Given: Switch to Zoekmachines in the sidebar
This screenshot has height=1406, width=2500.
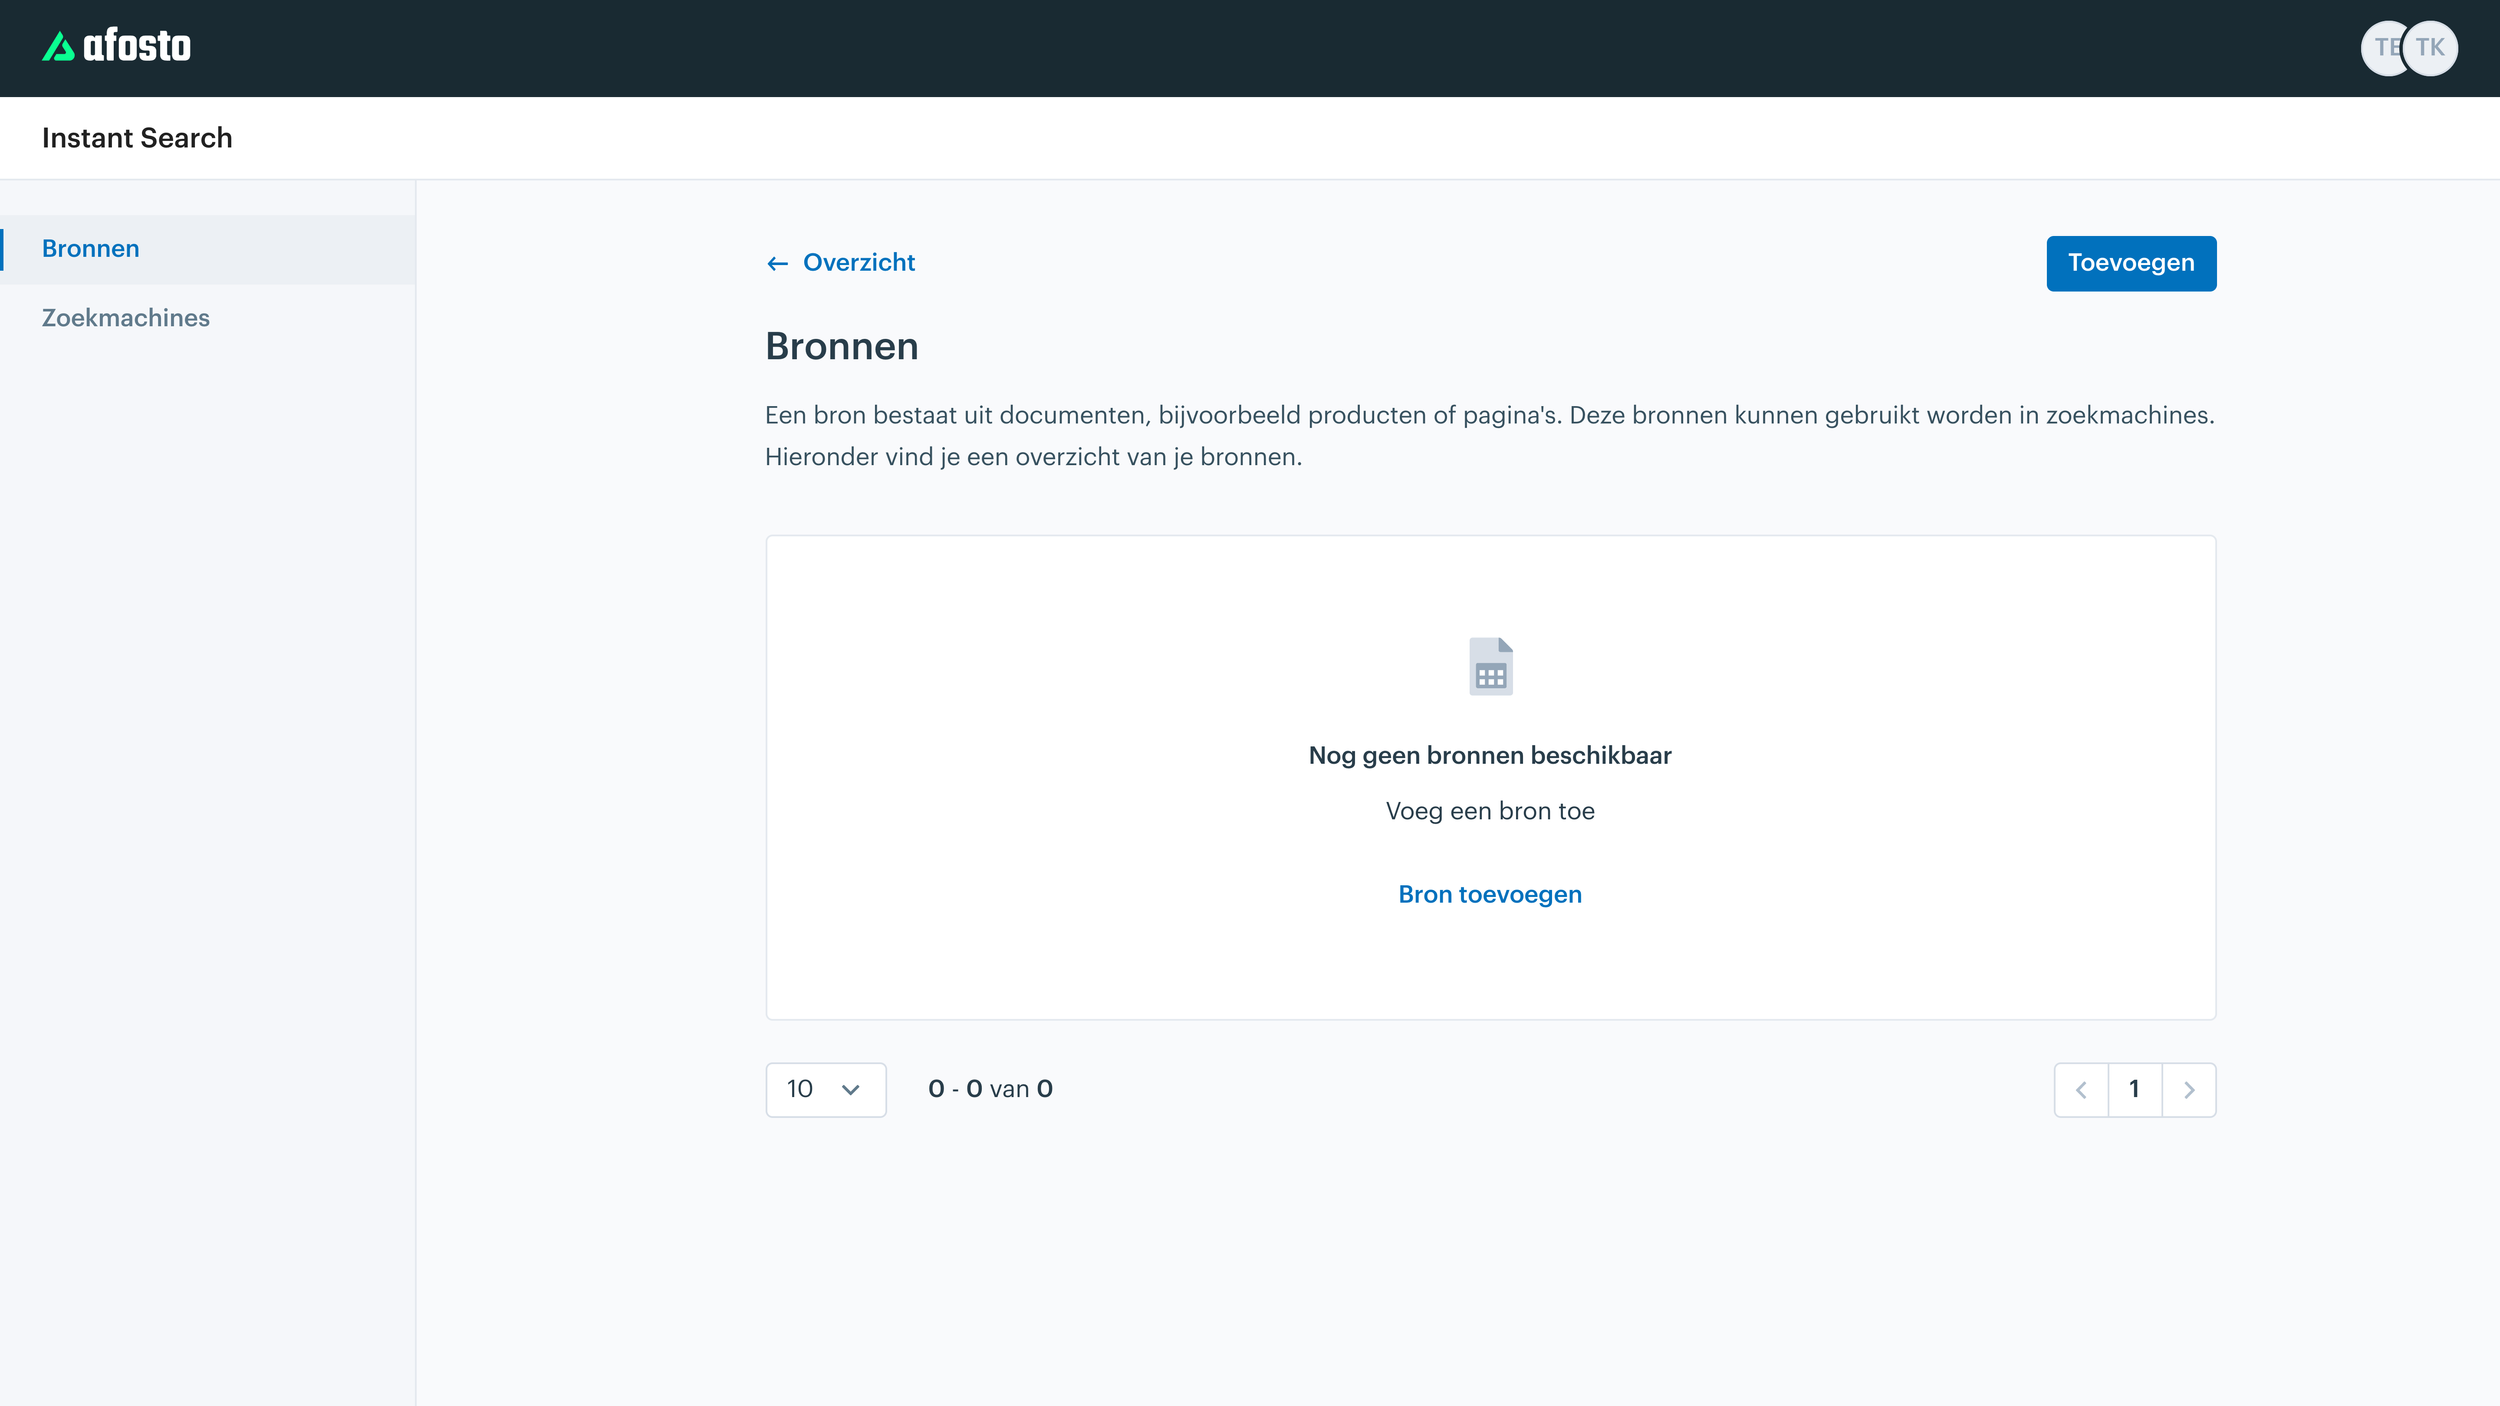Looking at the screenshot, I should (126, 318).
